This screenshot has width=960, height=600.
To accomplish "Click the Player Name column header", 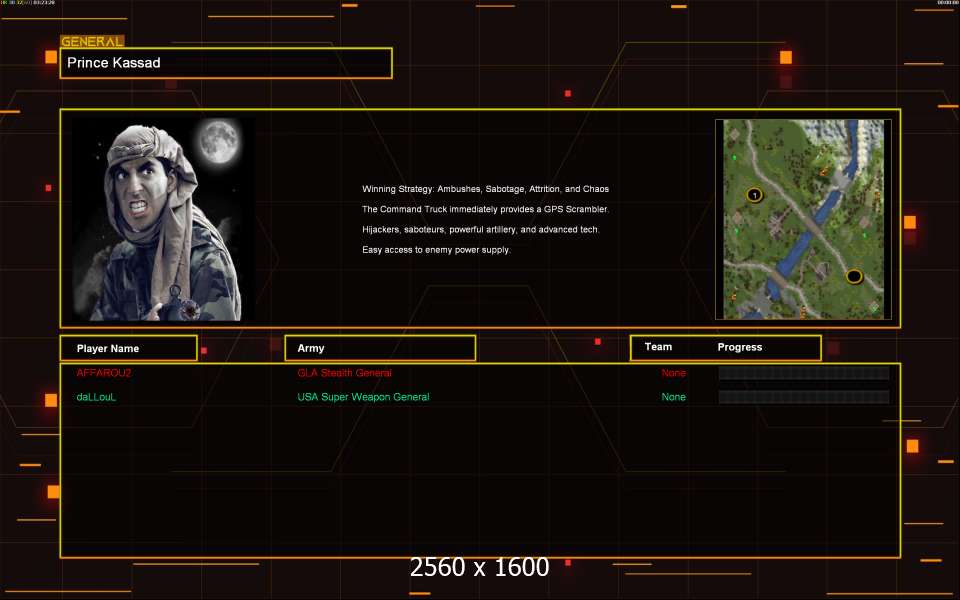I will click(128, 348).
